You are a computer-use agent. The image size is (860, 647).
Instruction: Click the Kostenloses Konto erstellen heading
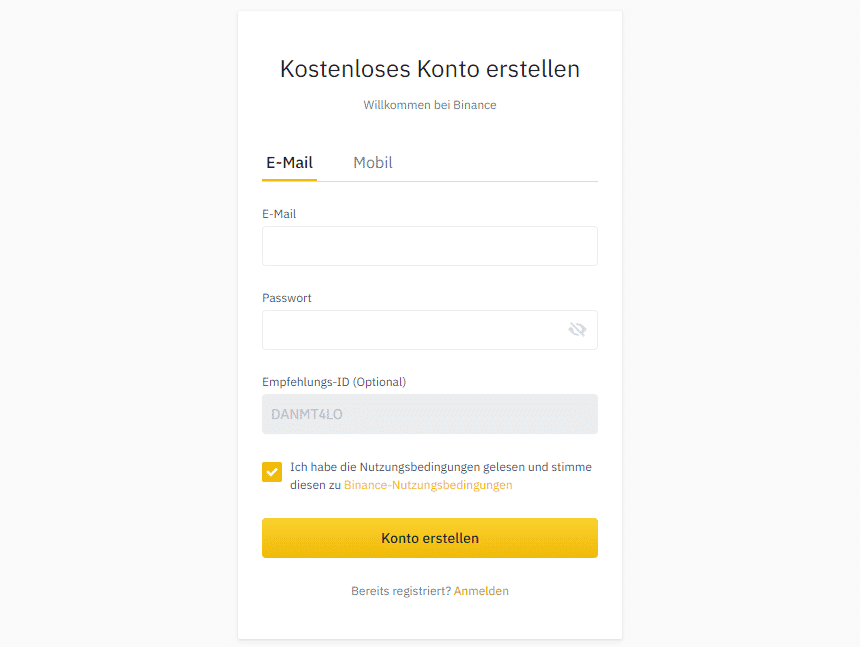pos(429,69)
